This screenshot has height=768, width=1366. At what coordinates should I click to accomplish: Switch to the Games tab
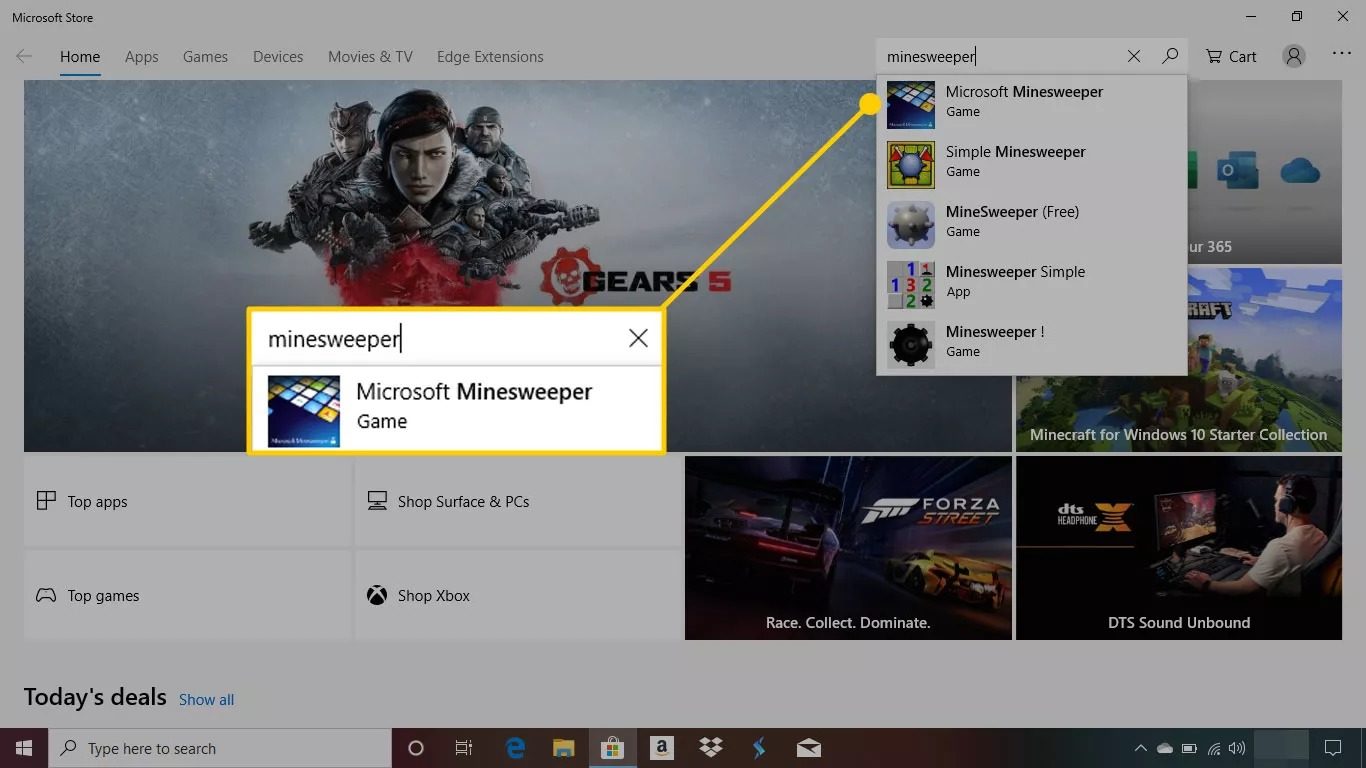[205, 57]
